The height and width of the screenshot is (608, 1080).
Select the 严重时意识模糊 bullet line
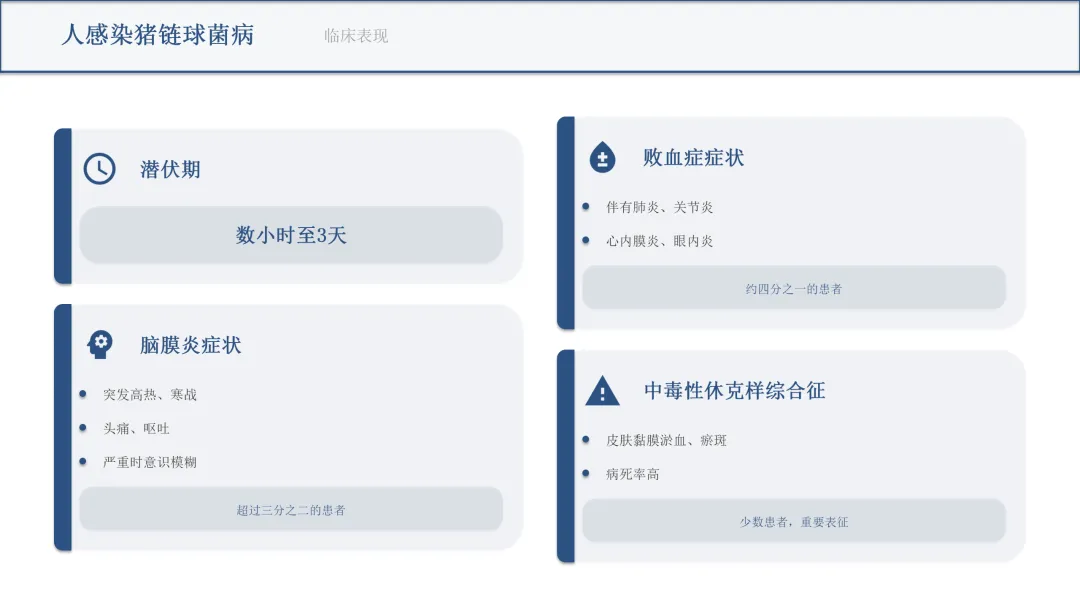(x=150, y=463)
